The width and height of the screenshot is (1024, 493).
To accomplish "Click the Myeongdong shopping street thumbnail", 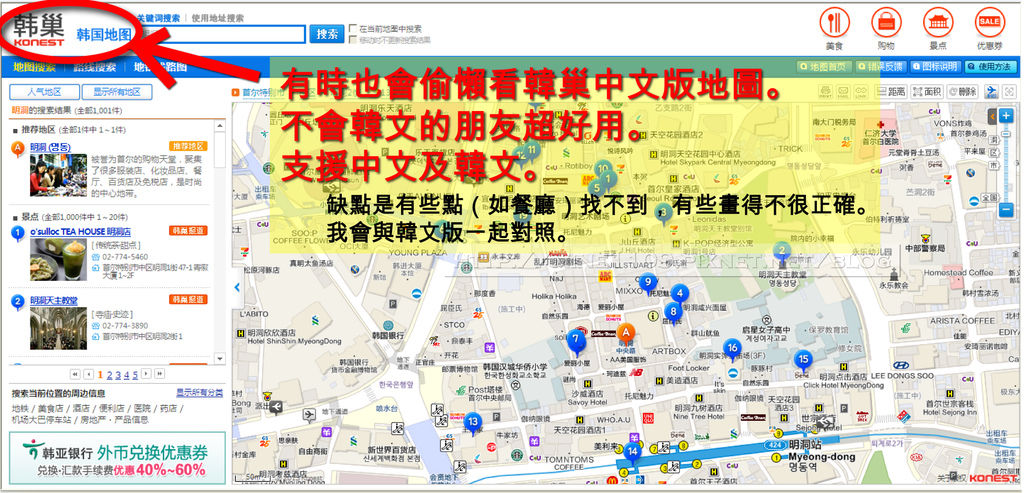I will click(x=58, y=175).
